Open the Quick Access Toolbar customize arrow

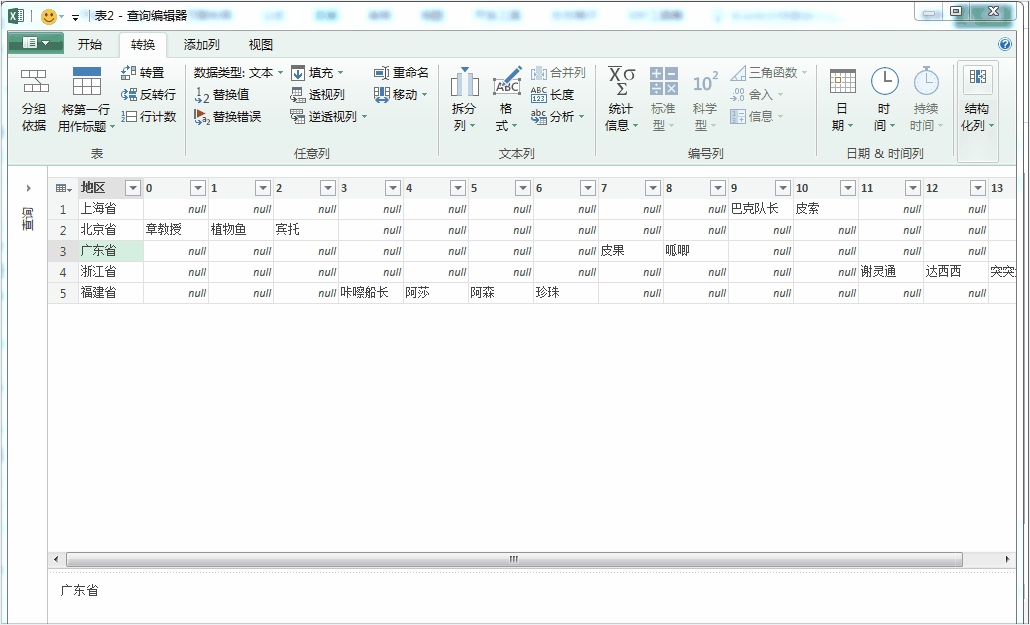76,17
